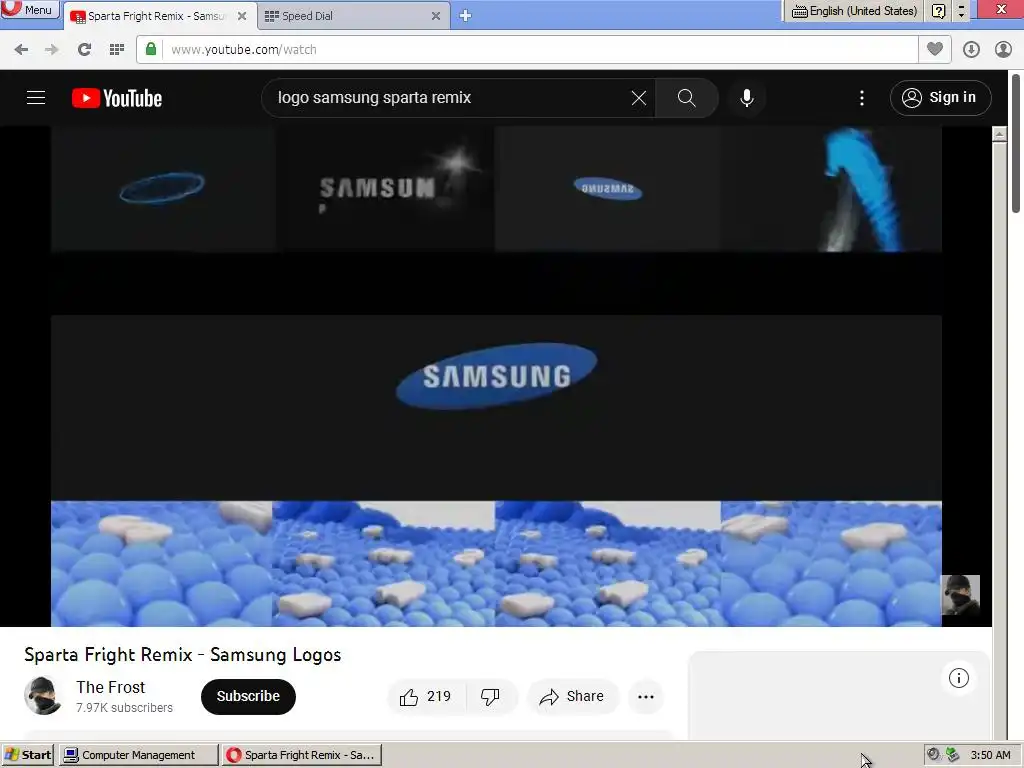Click the video player to pause

496,376
